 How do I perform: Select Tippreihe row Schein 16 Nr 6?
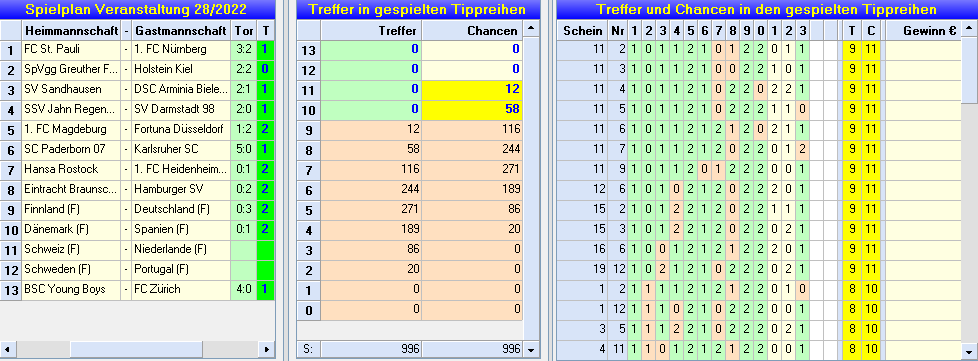(x=758, y=249)
